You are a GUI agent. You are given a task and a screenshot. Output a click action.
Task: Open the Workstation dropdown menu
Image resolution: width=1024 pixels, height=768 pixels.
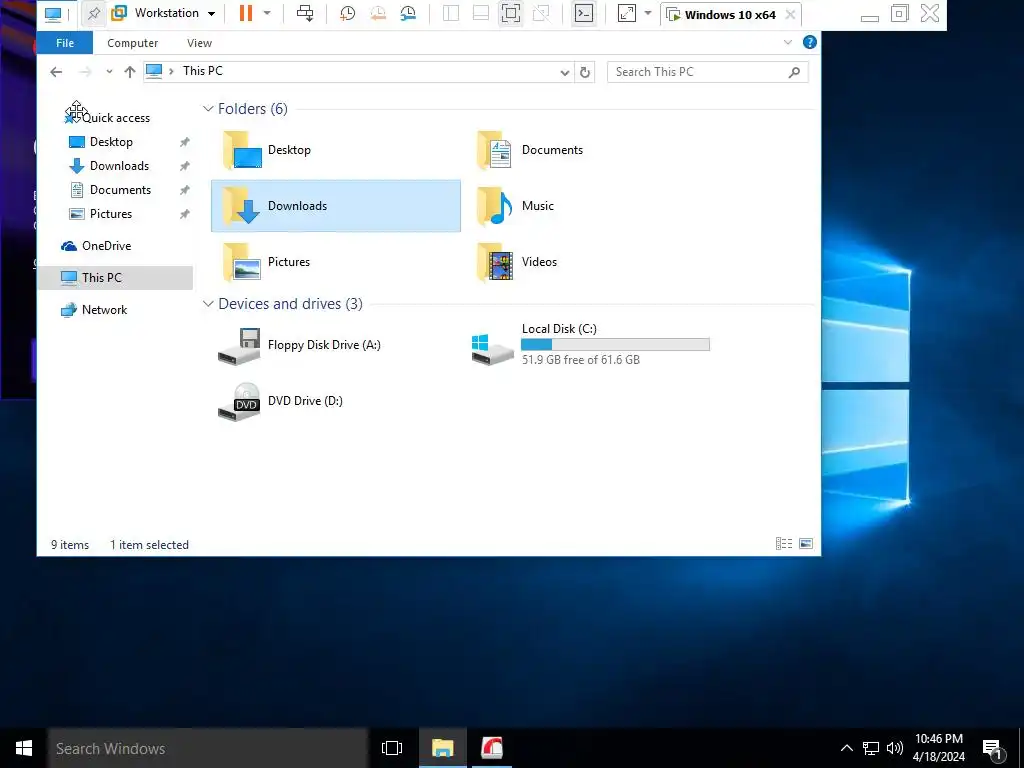pyautogui.click(x=211, y=14)
